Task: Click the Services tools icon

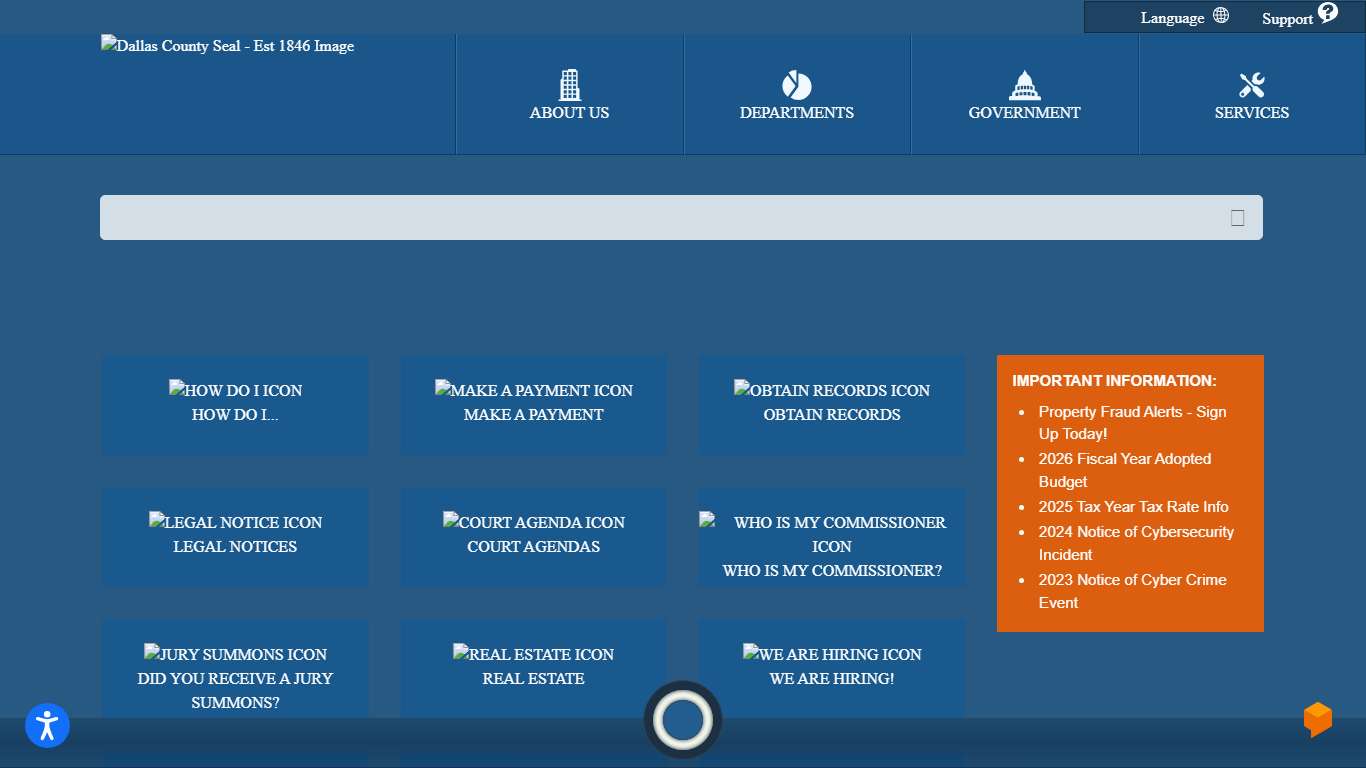Action: [1251, 85]
